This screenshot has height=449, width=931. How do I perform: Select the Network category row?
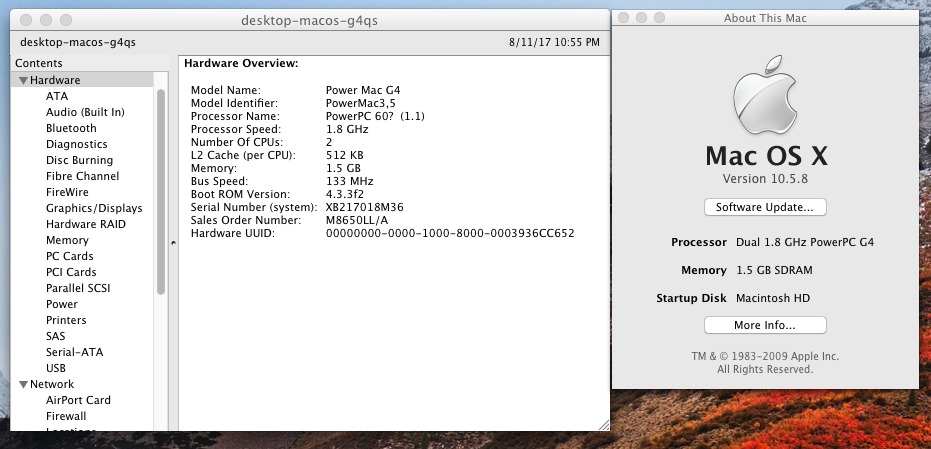[x=82, y=384]
